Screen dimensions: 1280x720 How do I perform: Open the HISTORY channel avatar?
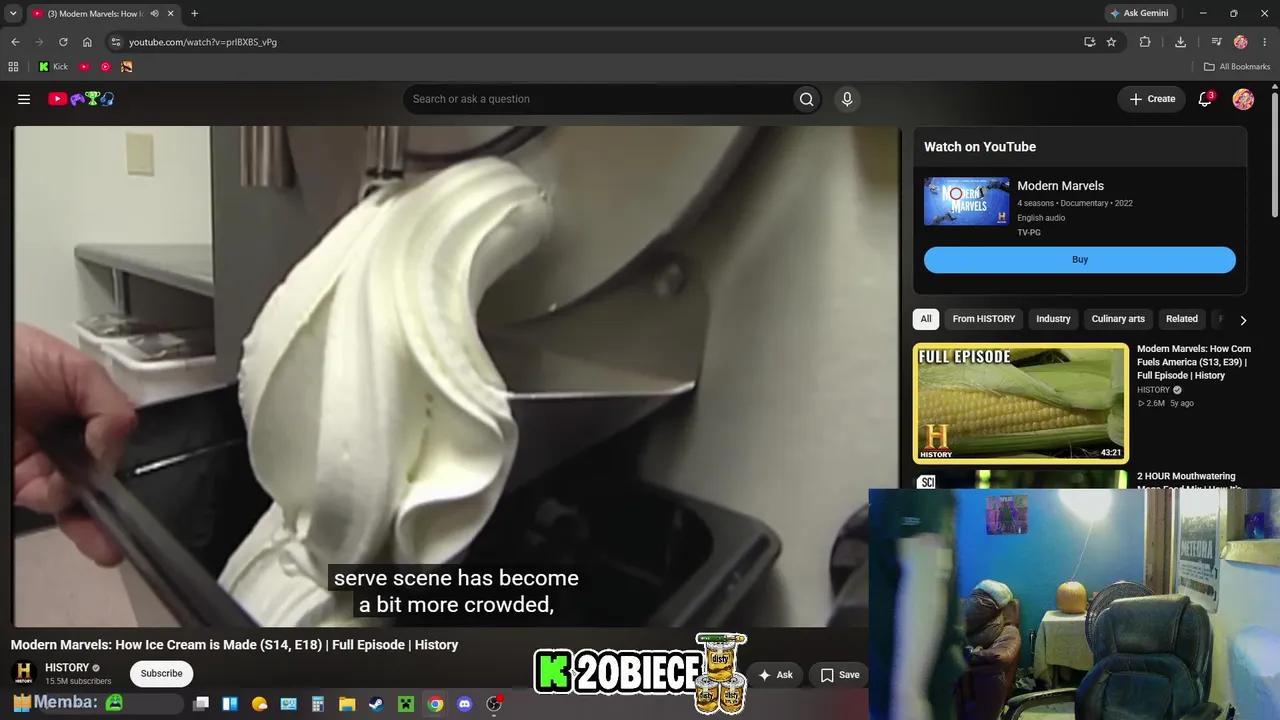(x=24, y=673)
